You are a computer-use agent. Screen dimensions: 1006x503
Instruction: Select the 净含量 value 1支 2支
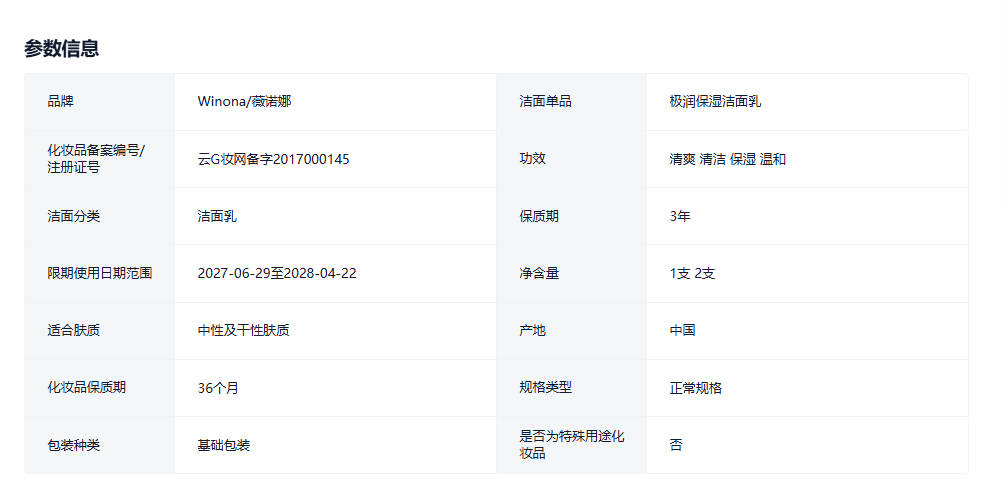(x=692, y=273)
